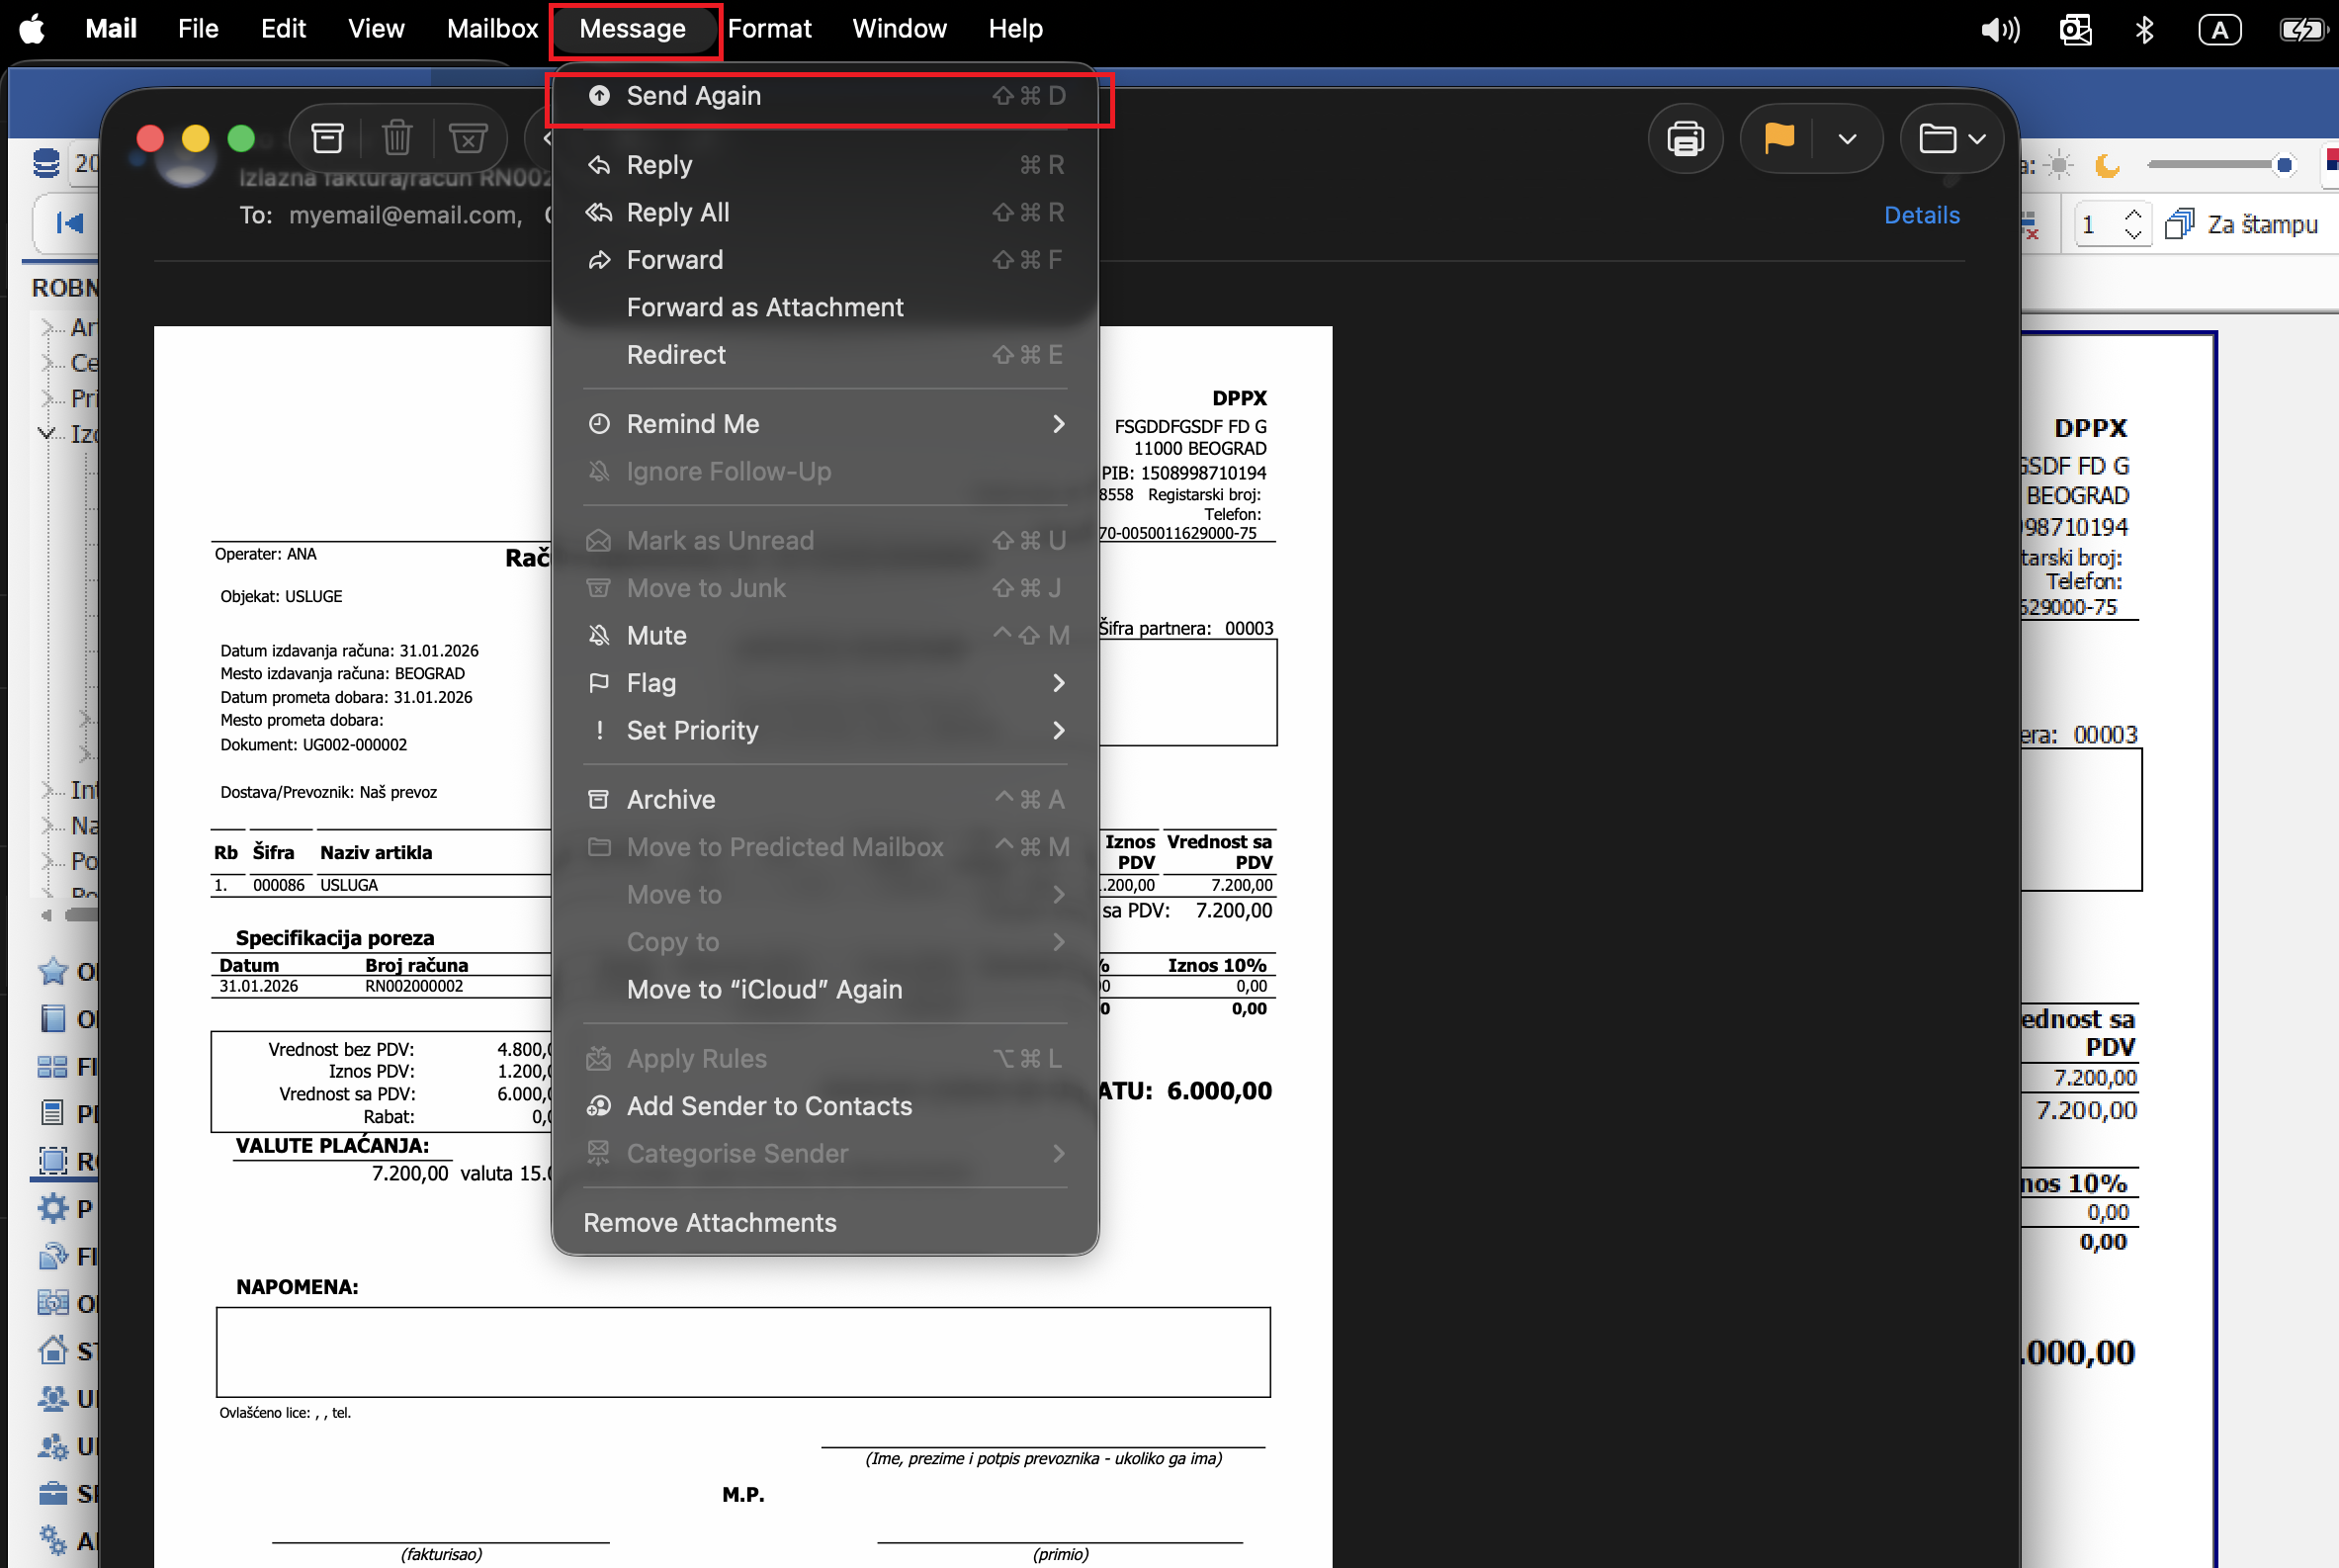Click the Bluetooth icon in the menu bar
Viewport: 2339px width, 1568px height.
point(2144,29)
